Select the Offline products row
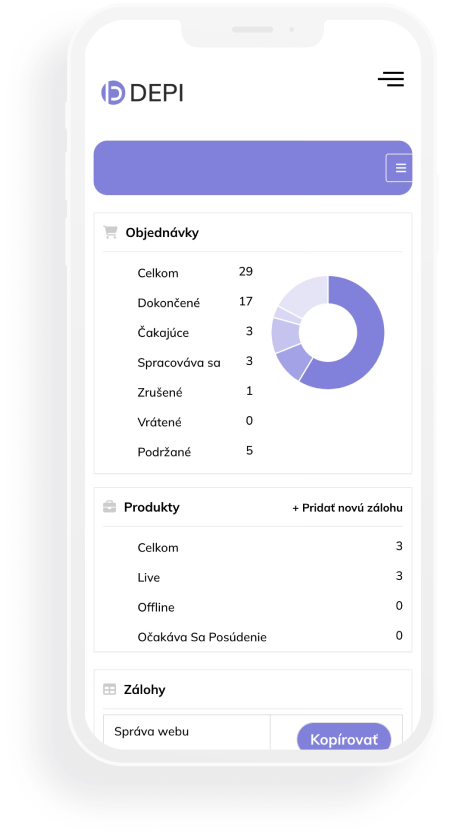 point(270,607)
